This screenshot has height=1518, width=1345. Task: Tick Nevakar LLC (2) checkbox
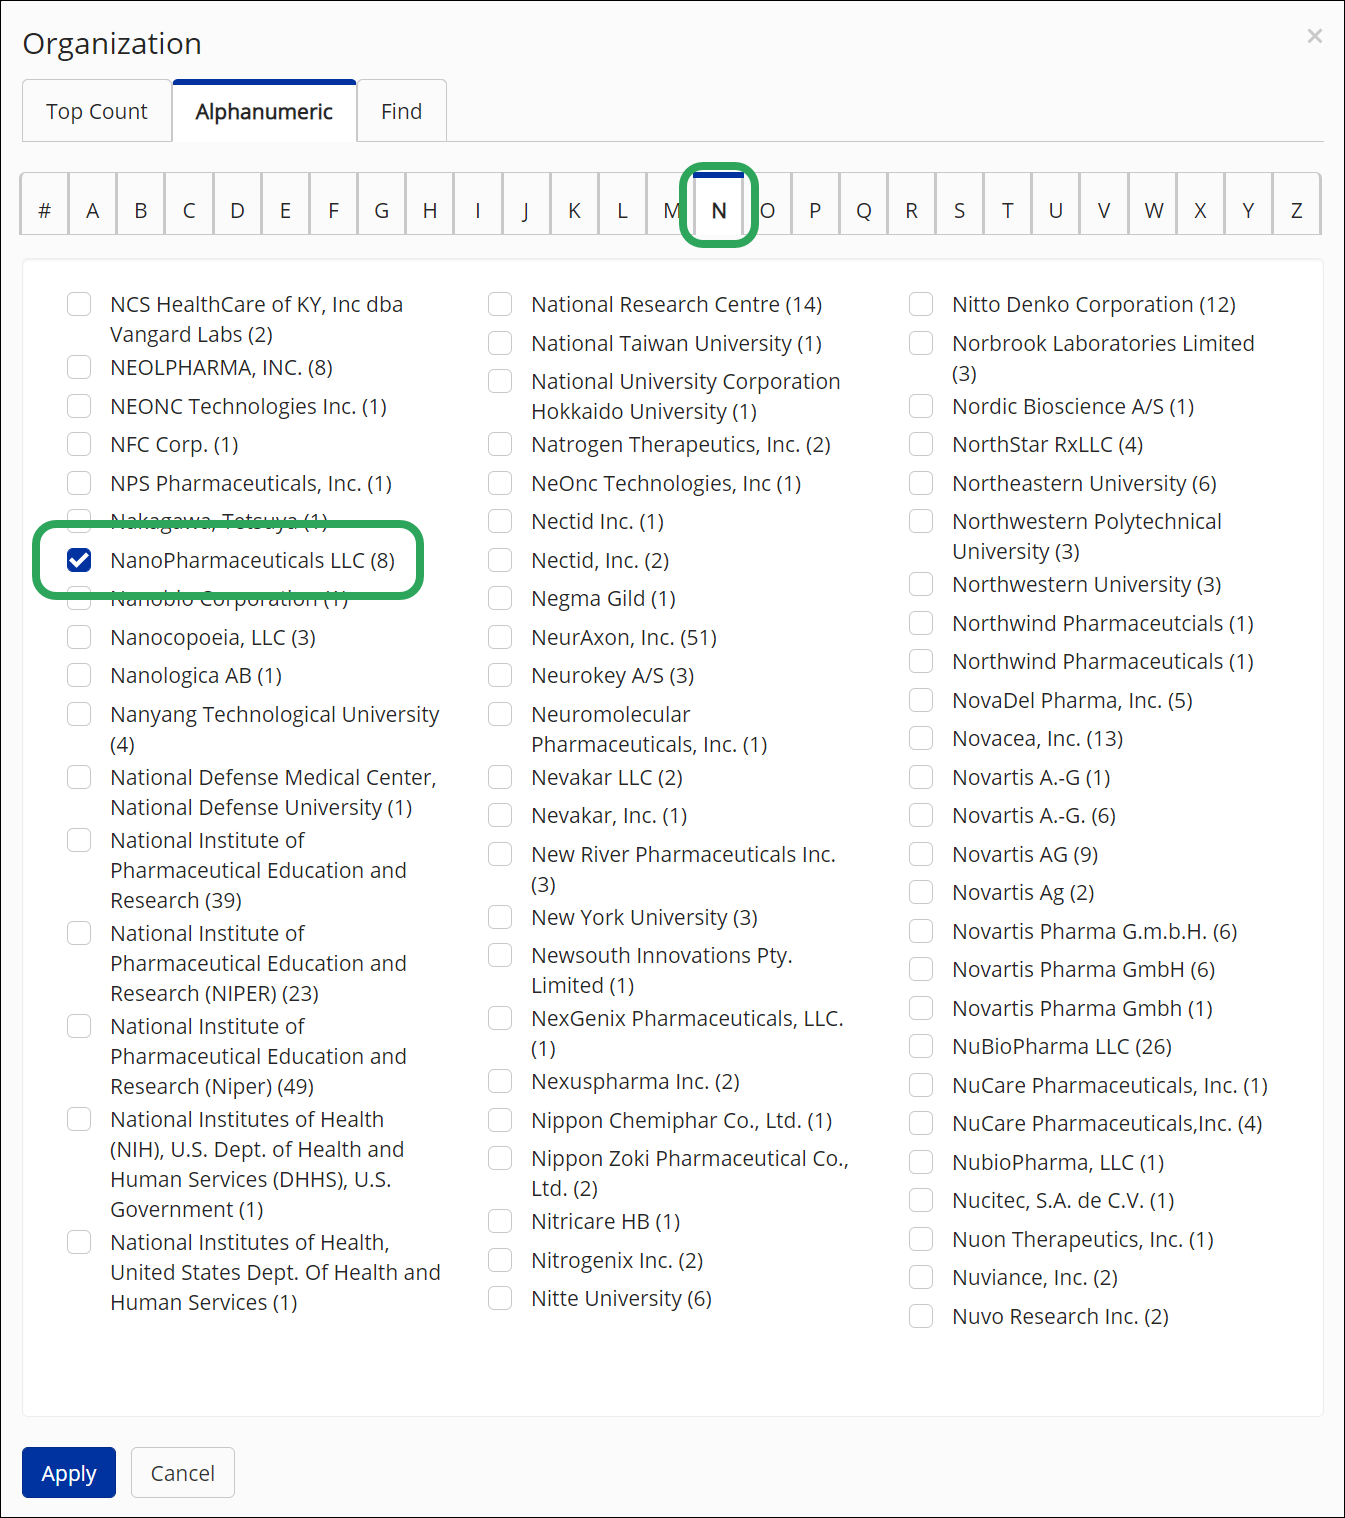coord(500,777)
